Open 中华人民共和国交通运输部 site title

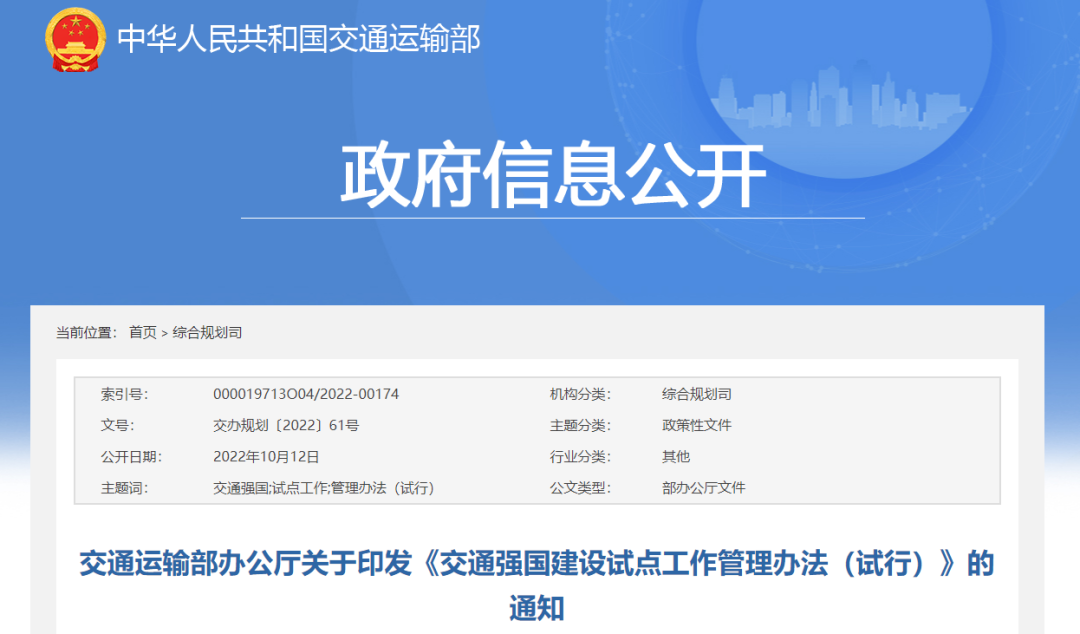point(298,39)
